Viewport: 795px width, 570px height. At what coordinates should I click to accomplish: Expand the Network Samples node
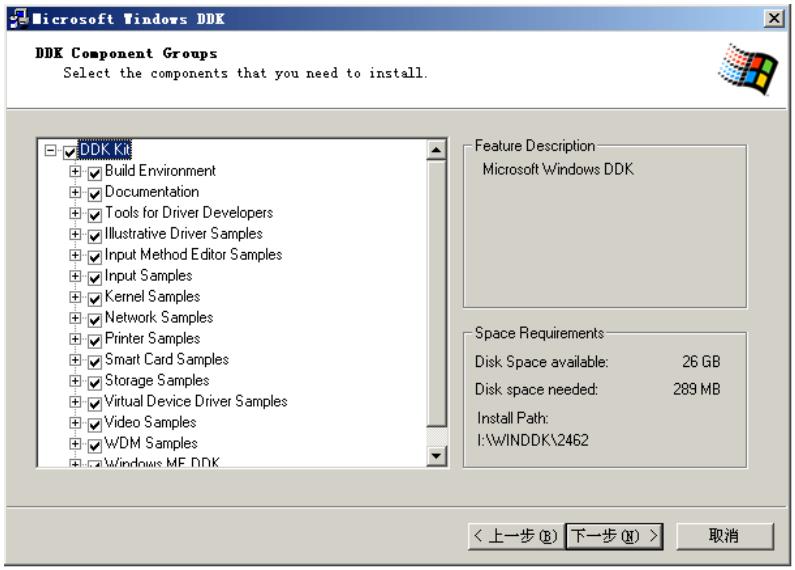[75, 318]
